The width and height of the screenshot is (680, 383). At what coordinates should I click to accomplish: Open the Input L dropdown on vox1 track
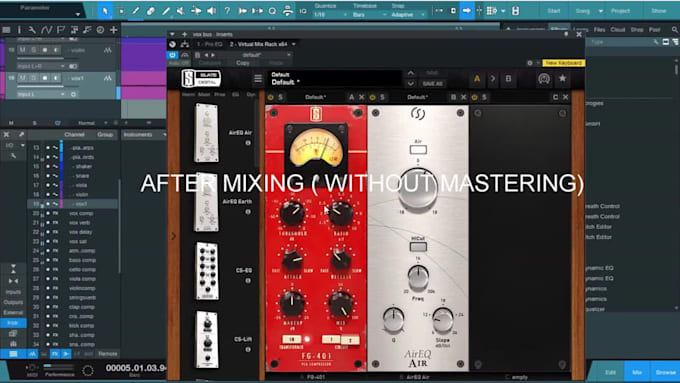tap(41, 94)
